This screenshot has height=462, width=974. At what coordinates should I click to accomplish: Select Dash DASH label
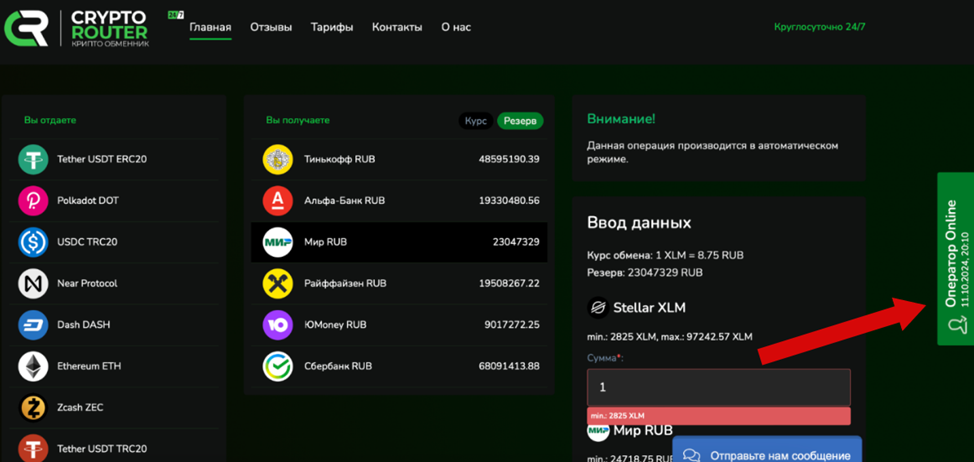(x=84, y=325)
